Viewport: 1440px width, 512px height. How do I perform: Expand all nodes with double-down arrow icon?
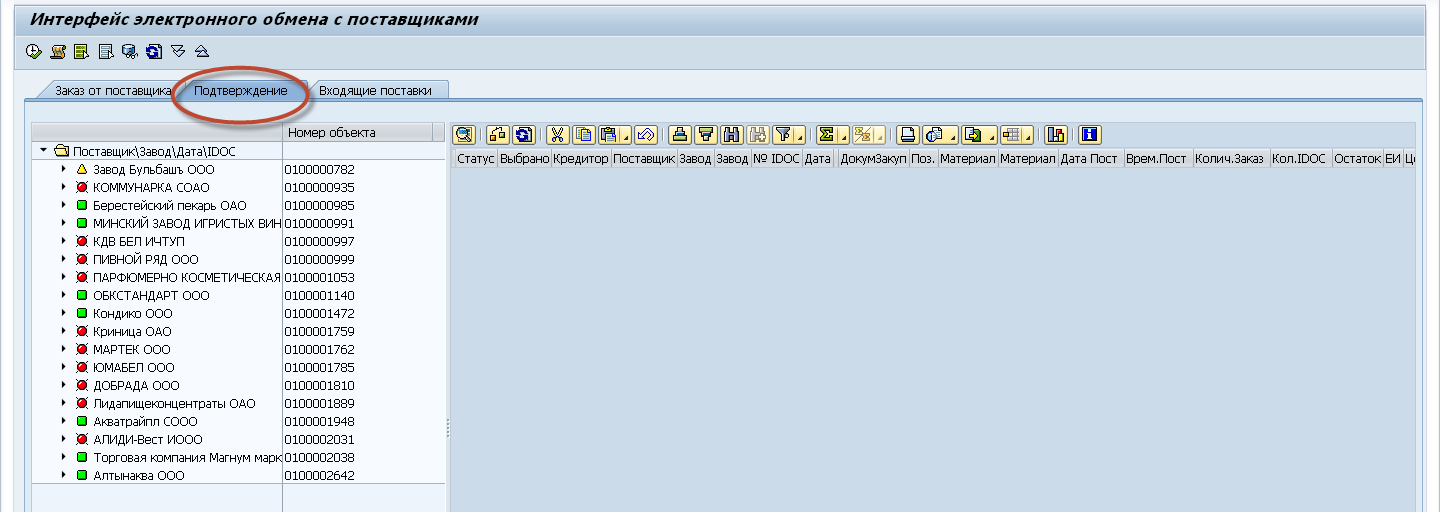178,50
